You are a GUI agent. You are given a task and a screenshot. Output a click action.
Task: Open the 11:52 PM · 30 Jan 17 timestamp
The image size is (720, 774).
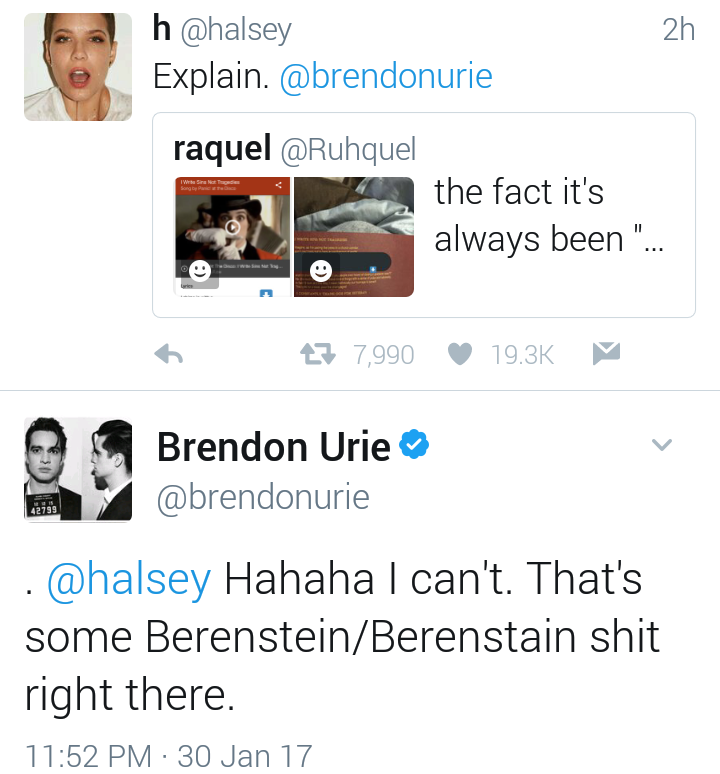[x=168, y=755]
